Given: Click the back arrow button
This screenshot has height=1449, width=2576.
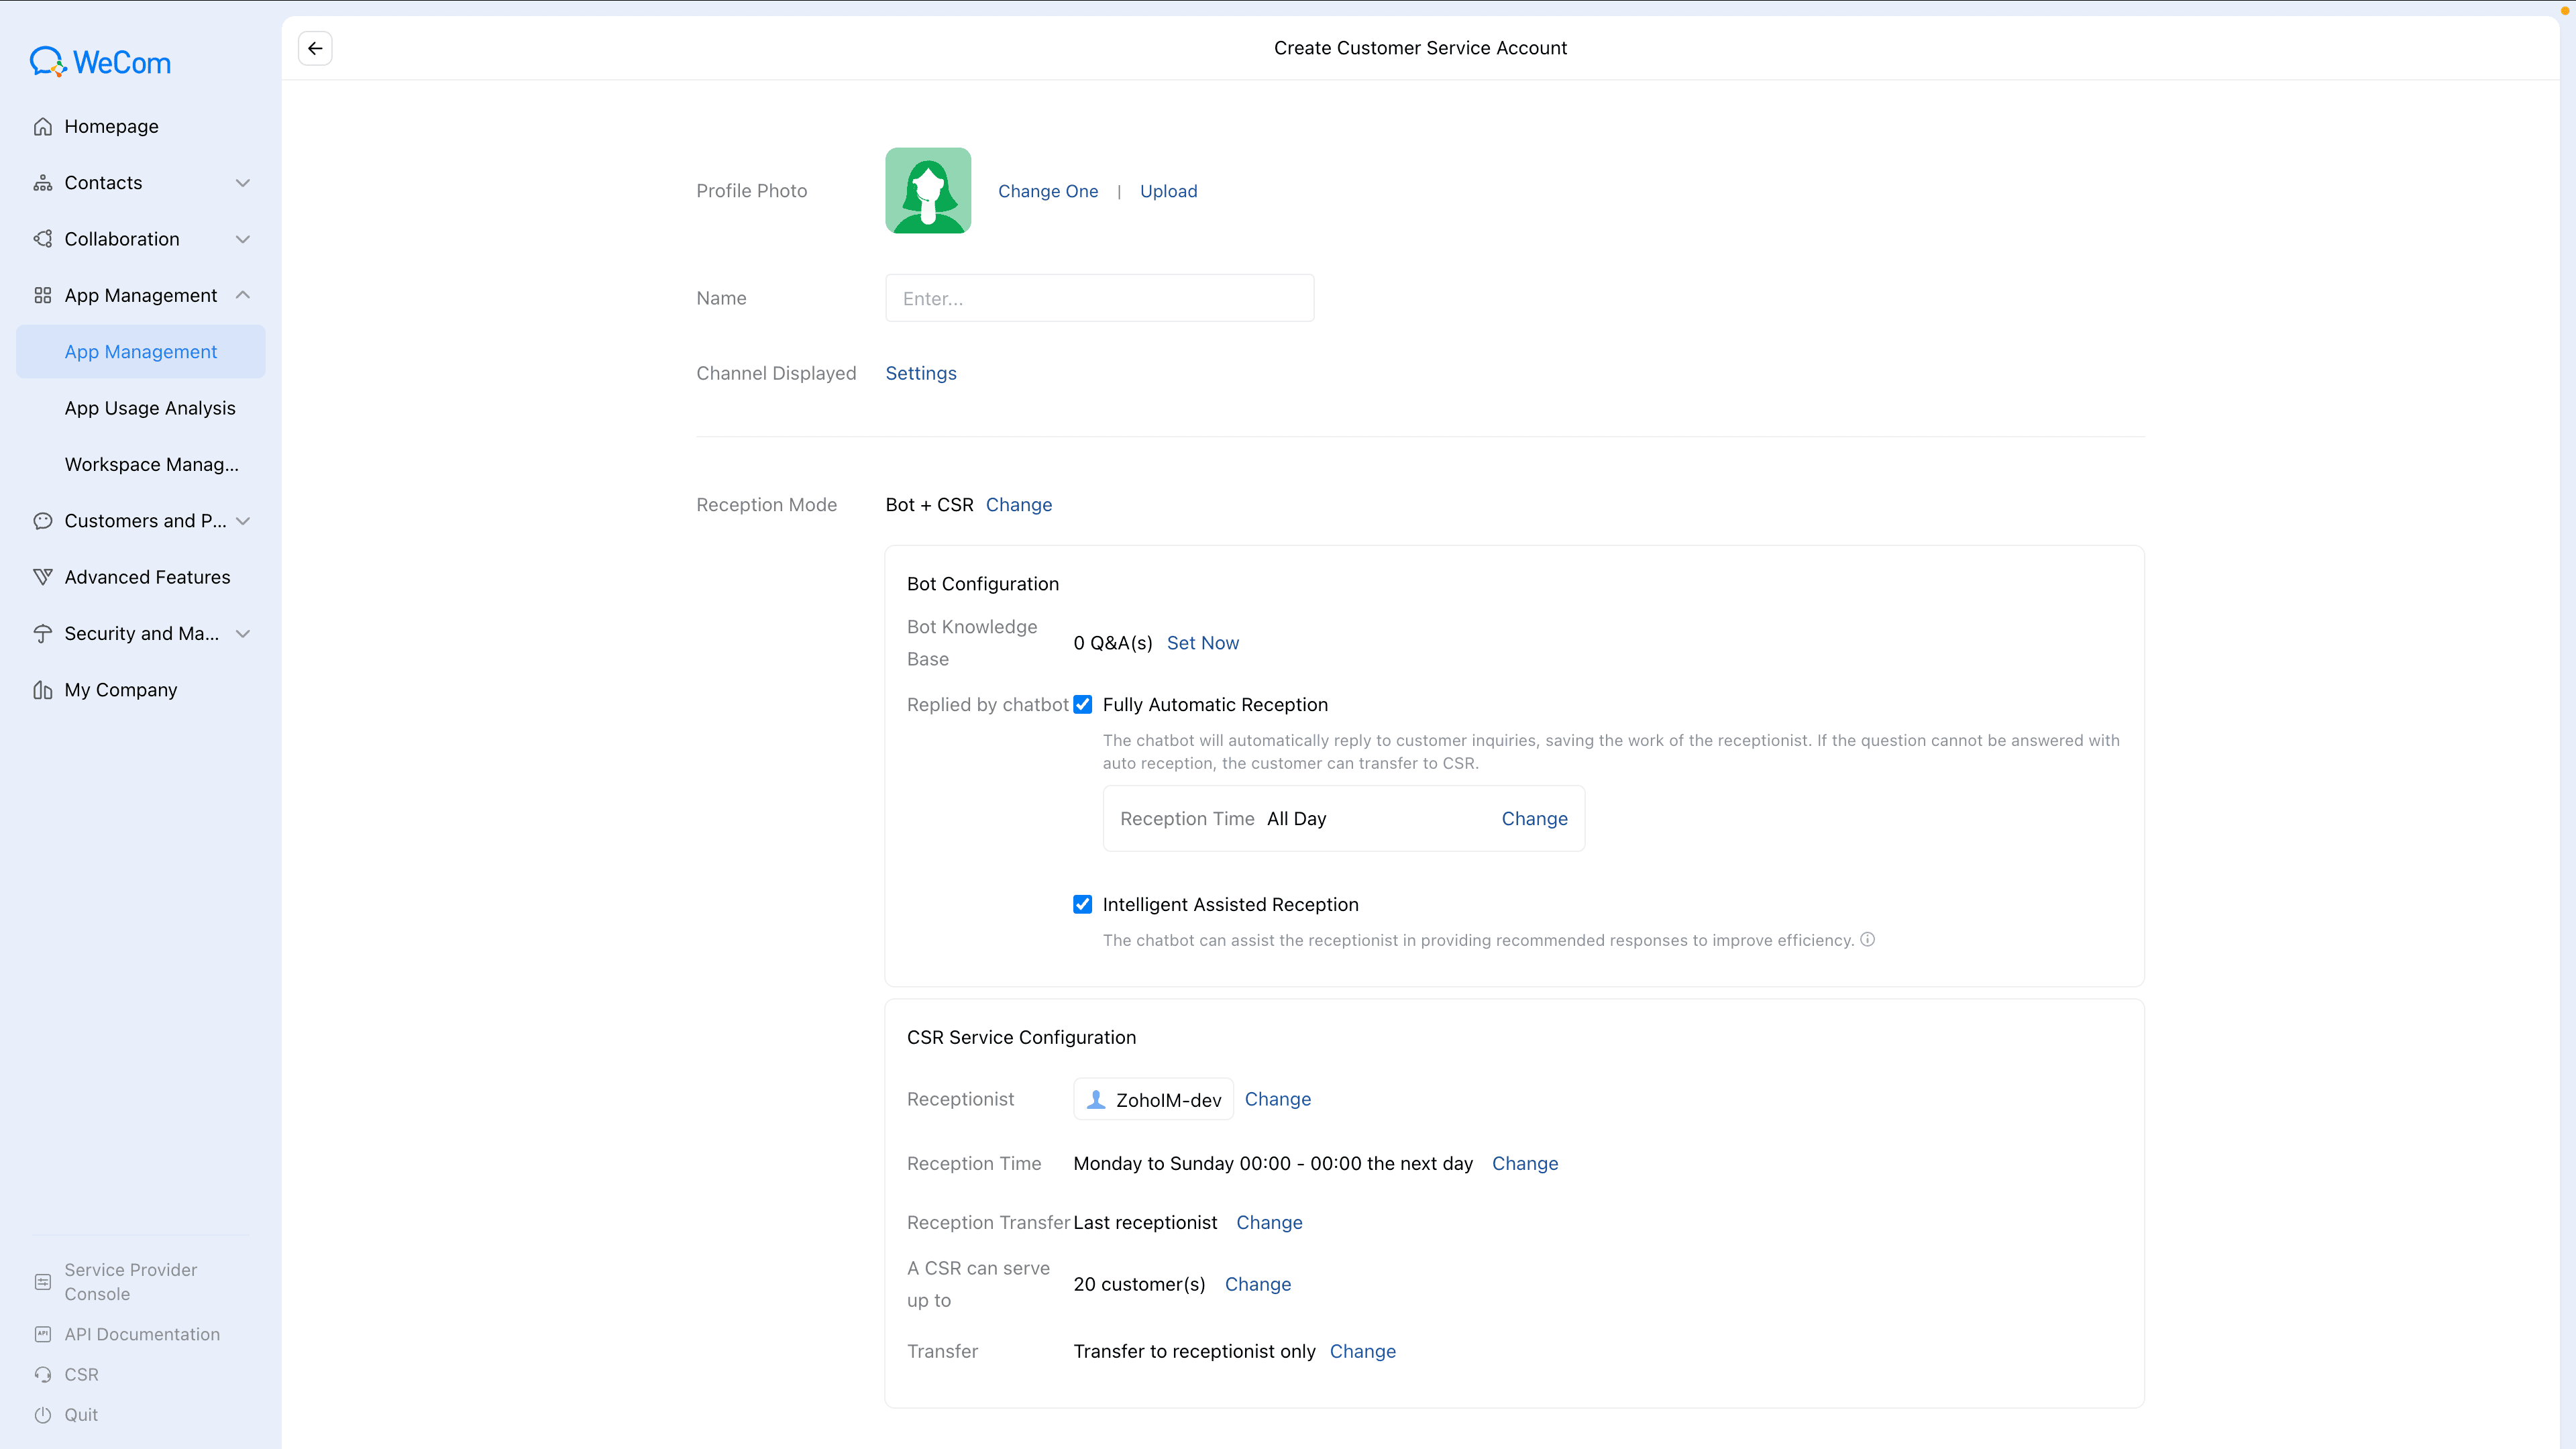Looking at the screenshot, I should coord(315,48).
